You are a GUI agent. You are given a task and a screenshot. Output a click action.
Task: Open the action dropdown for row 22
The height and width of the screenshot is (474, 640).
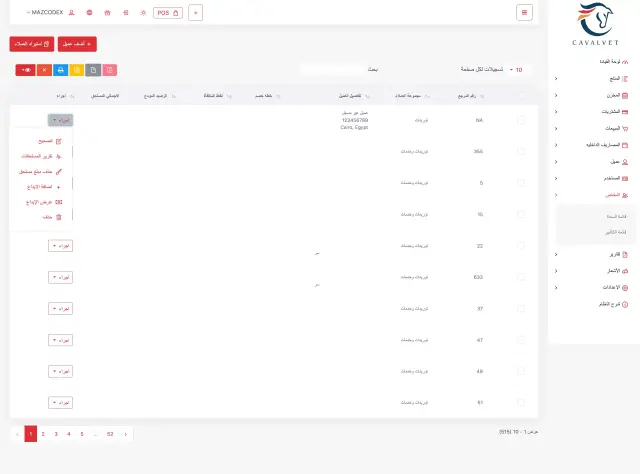click(x=60, y=246)
